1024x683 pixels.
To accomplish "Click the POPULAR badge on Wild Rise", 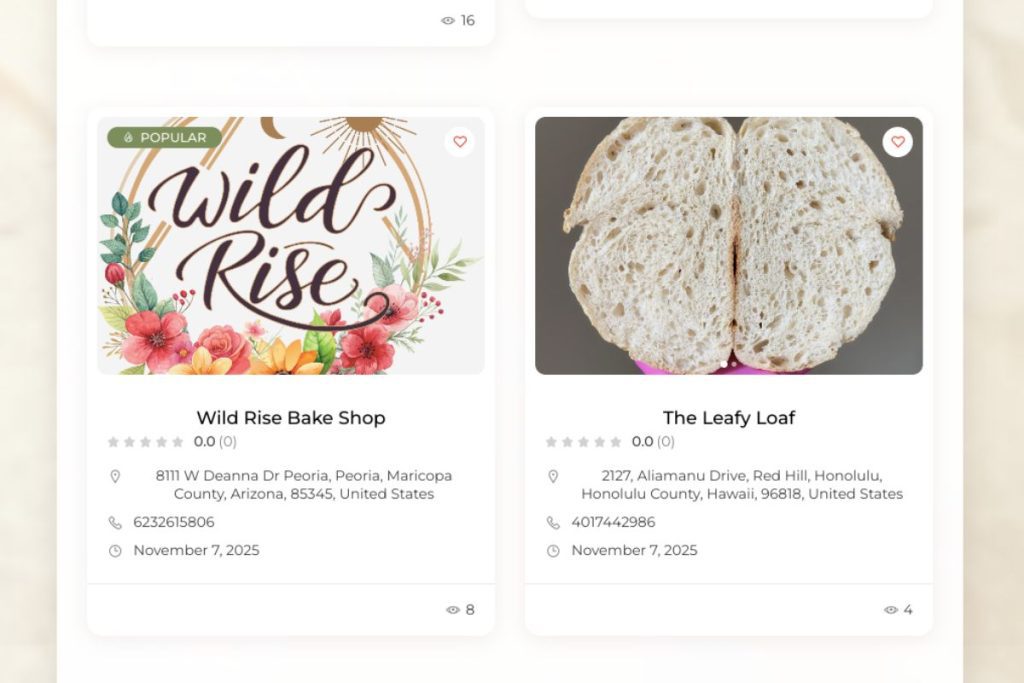I will pos(165,138).
